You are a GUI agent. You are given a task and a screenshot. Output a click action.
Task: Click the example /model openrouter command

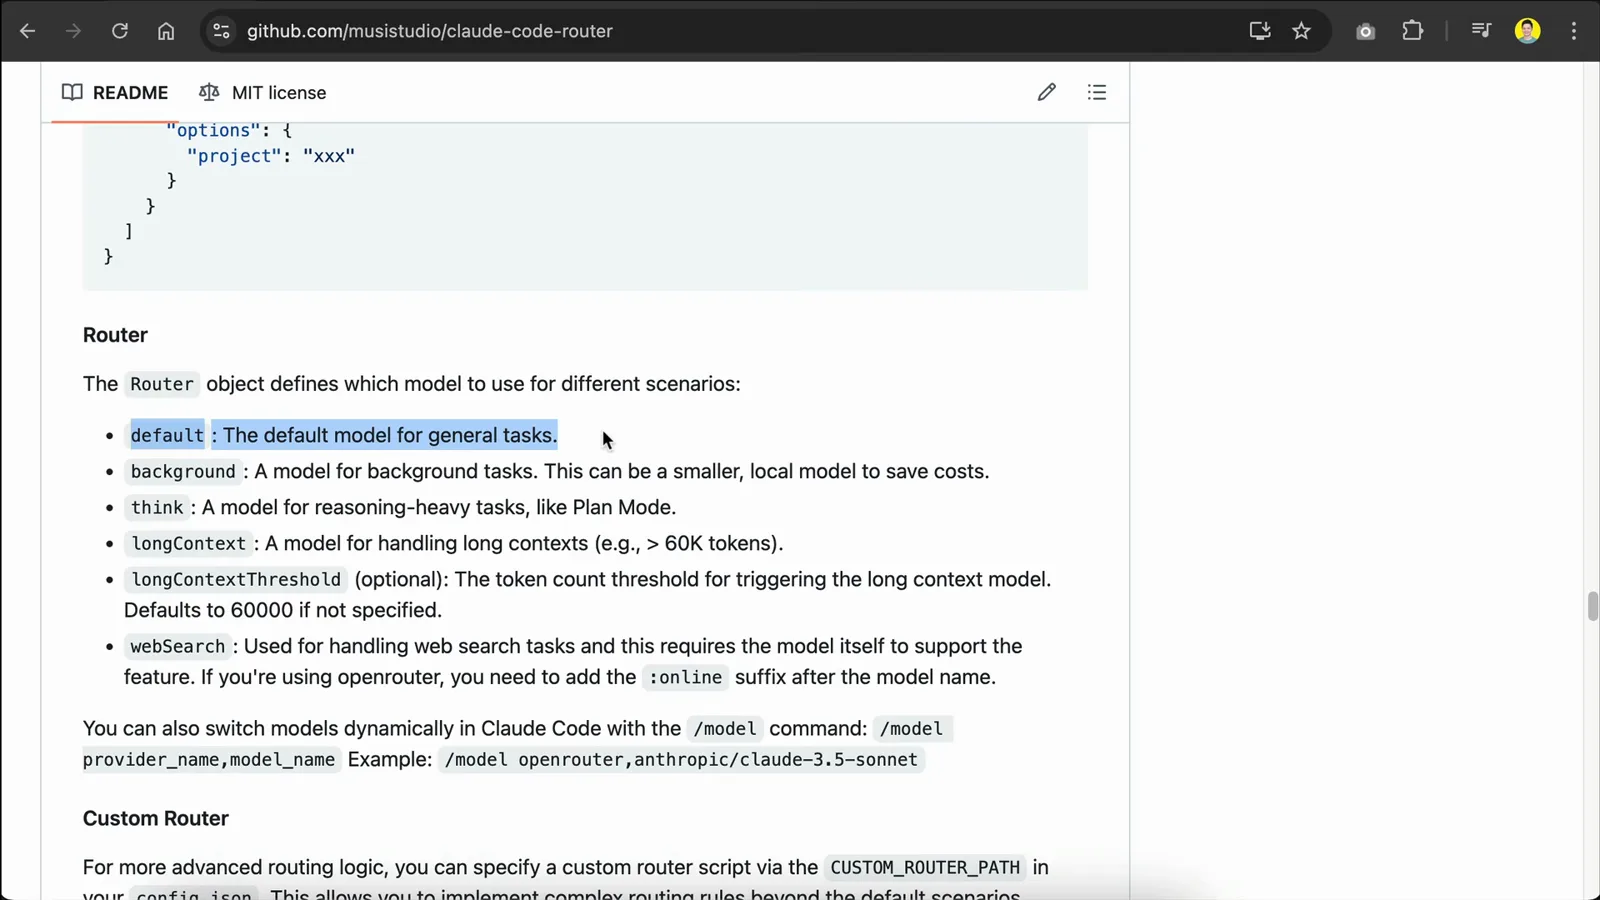pos(681,759)
